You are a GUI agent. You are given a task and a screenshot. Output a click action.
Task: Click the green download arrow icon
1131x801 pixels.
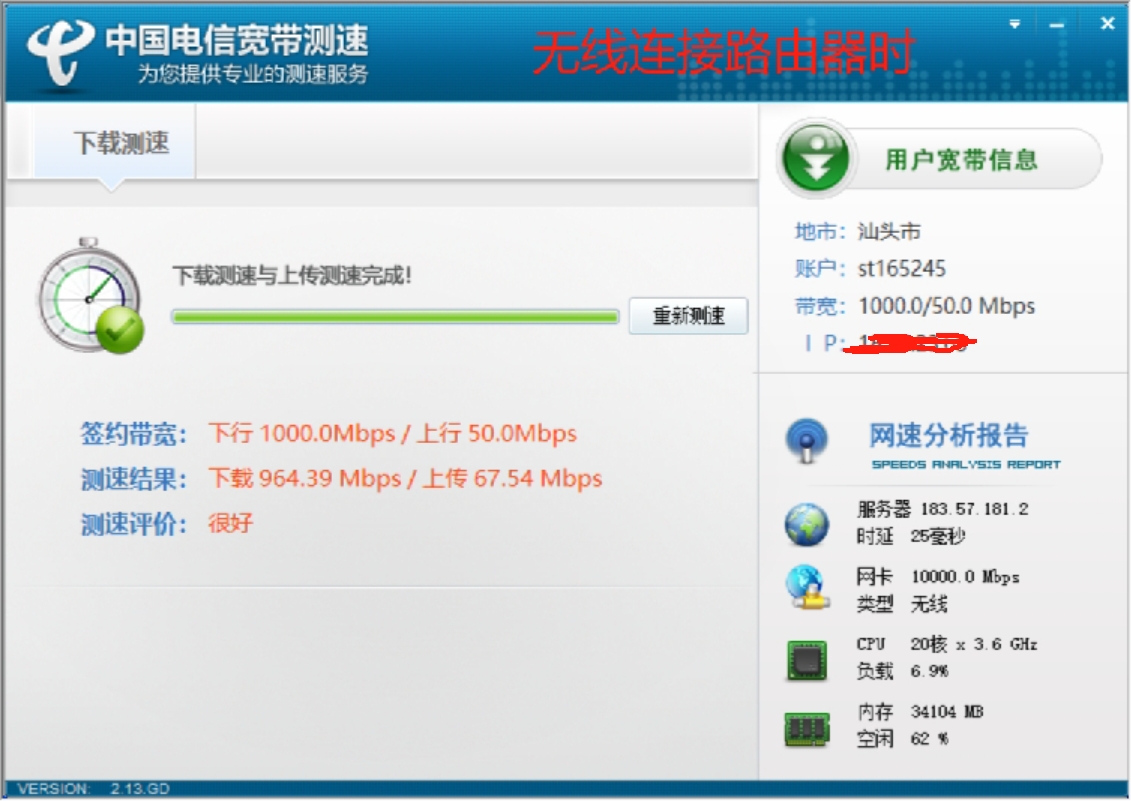point(817,157)
